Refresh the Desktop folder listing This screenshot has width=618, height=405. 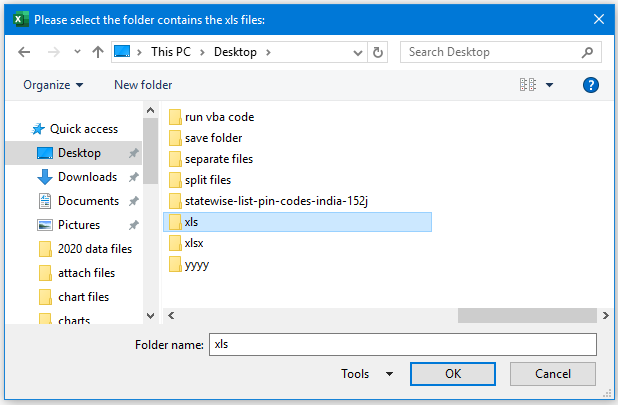click(x=377, y=52)
